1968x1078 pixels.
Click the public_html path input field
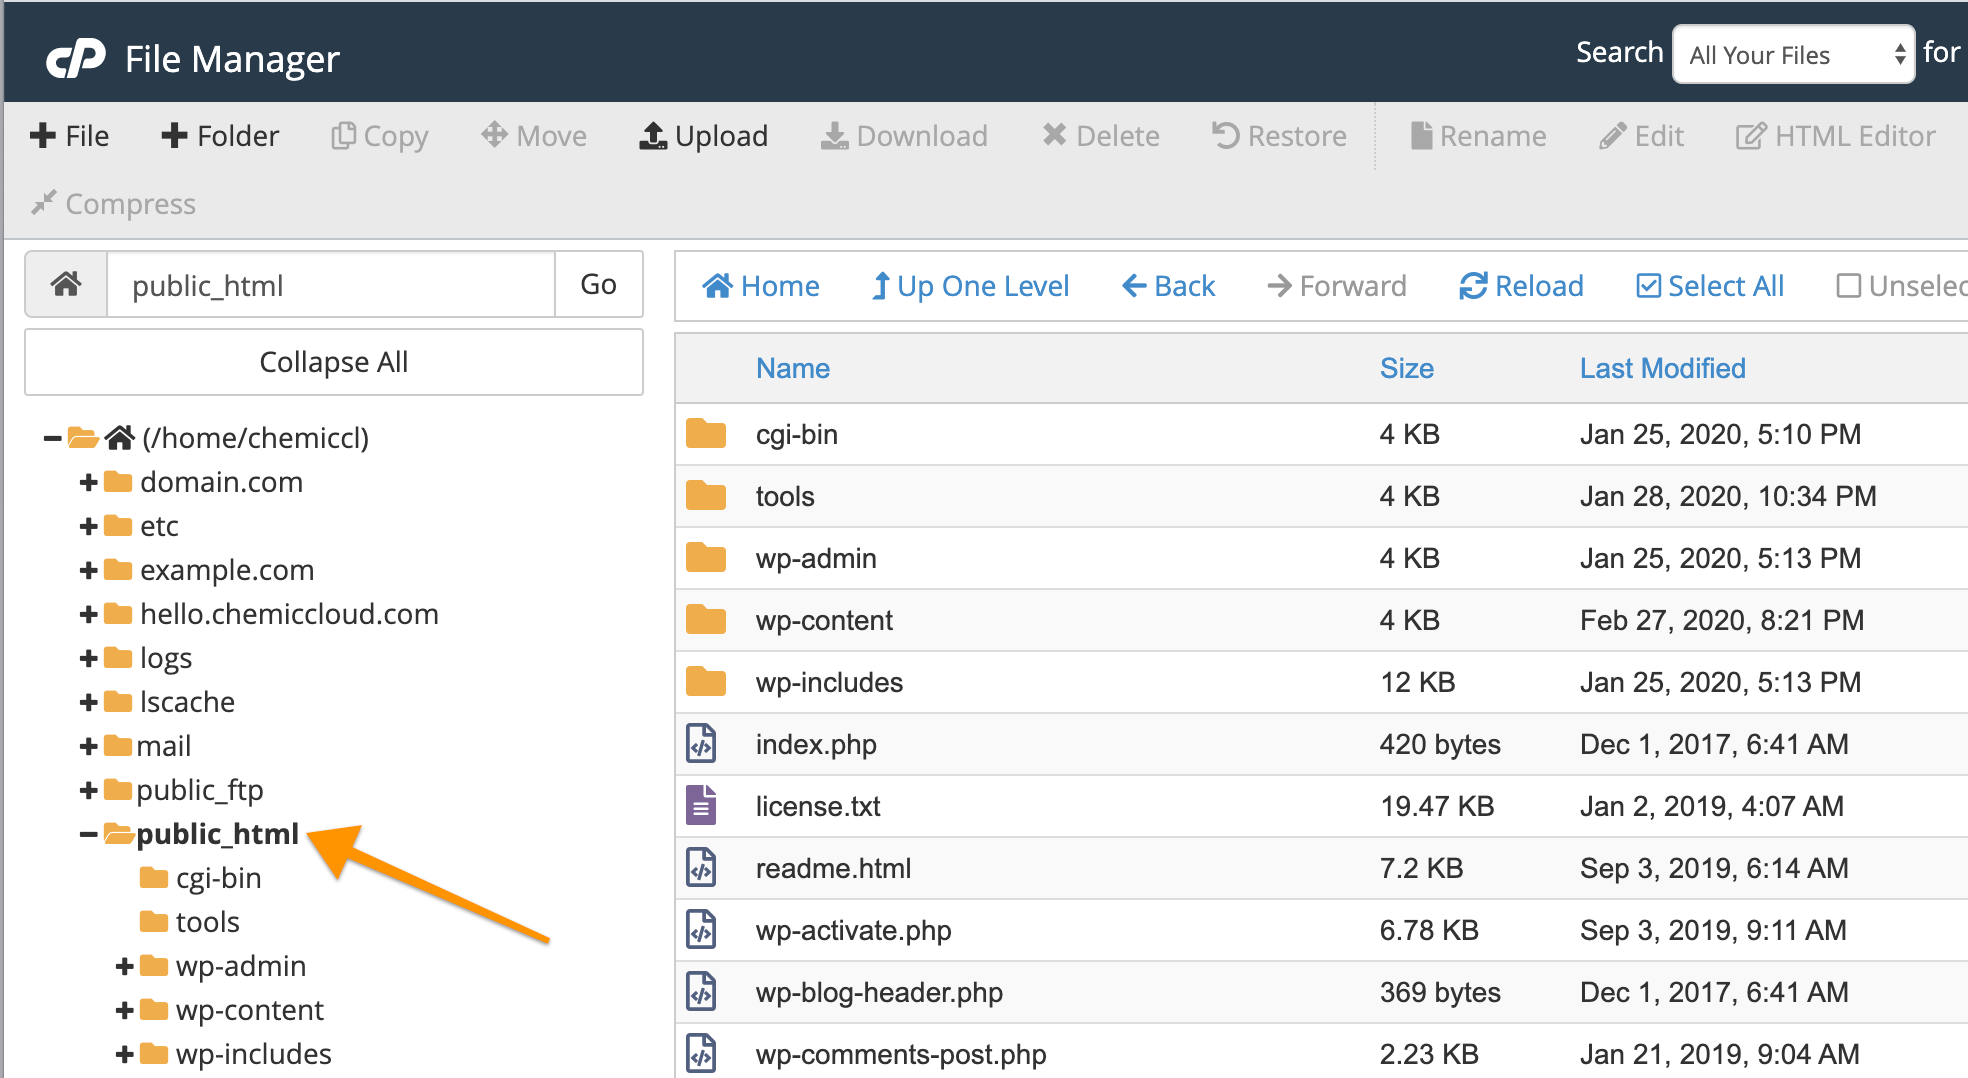coord(330,286)
